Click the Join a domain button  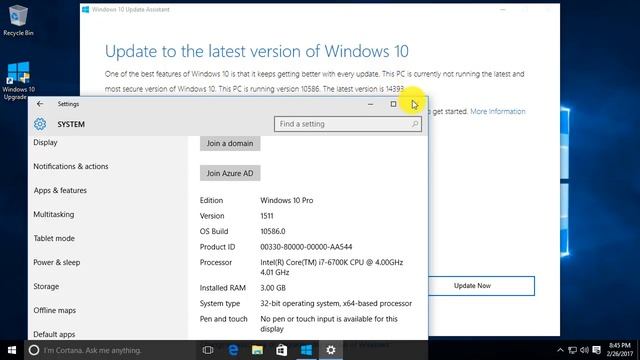(230, 143)
